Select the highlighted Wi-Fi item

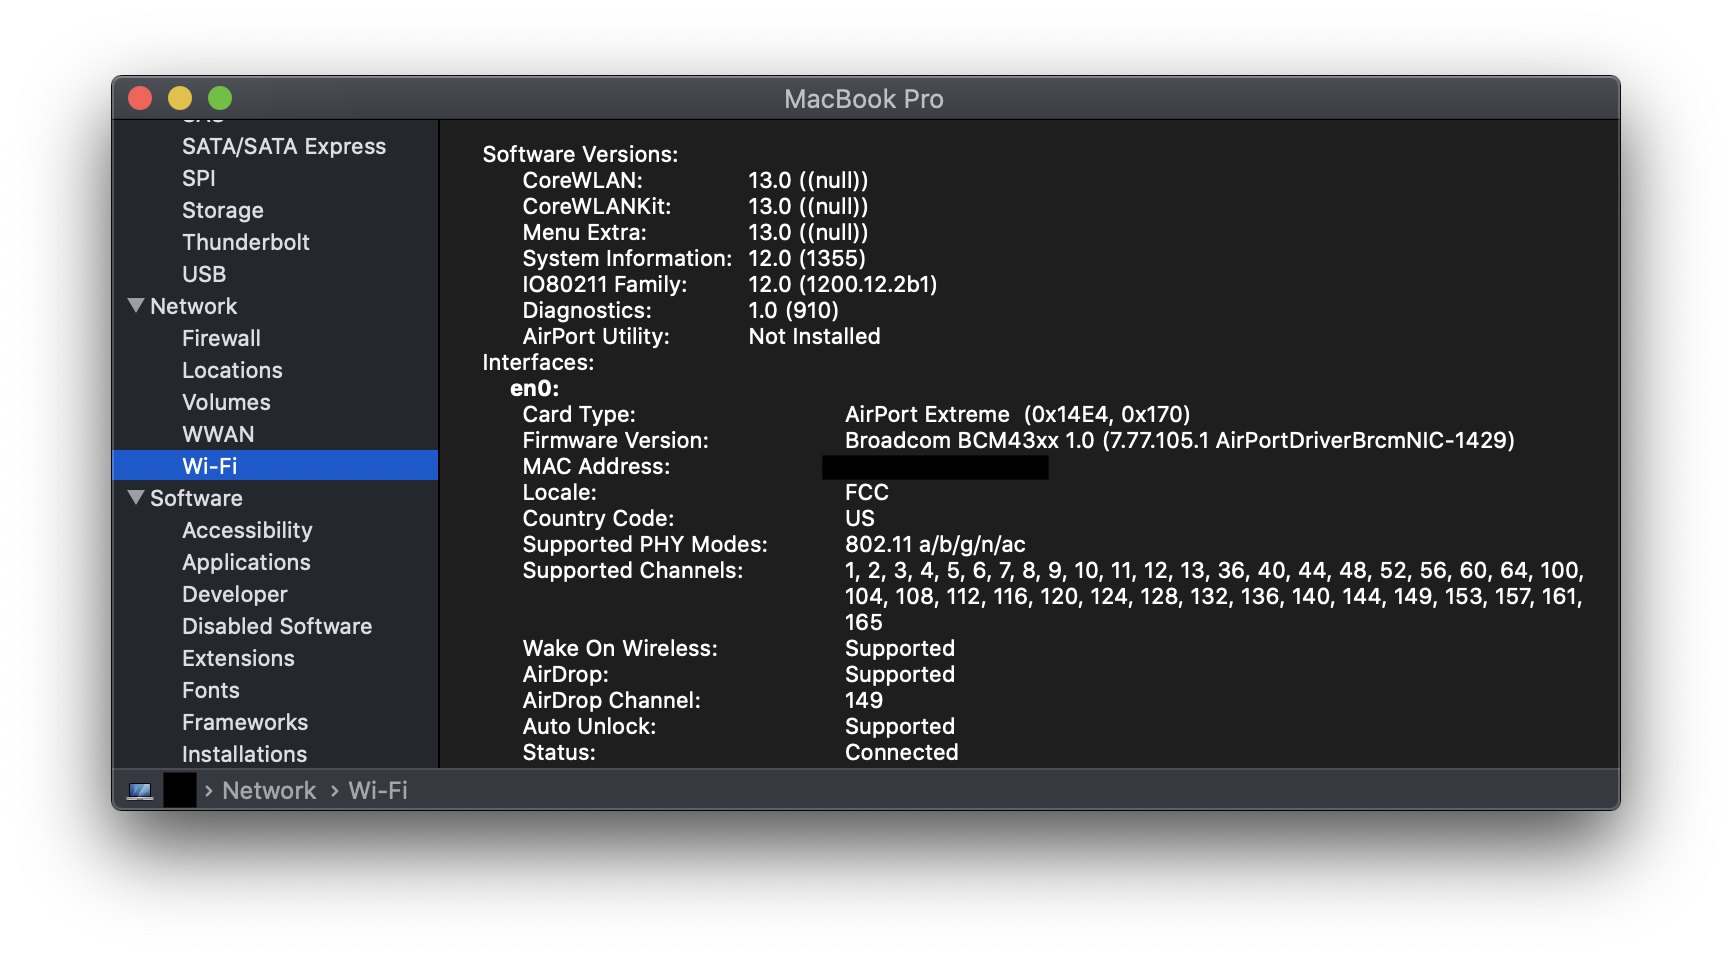pyautogui.click(x=210, y=466)
